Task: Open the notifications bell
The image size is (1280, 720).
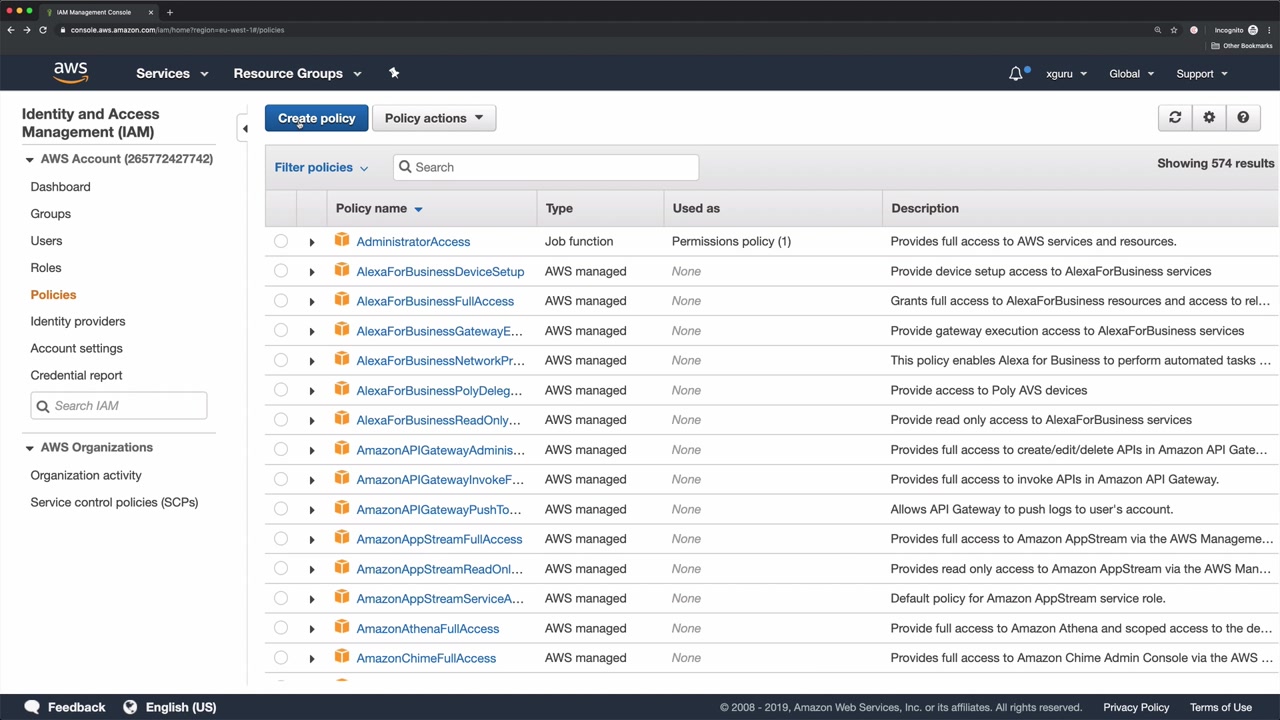Action: pos(1016,74)
